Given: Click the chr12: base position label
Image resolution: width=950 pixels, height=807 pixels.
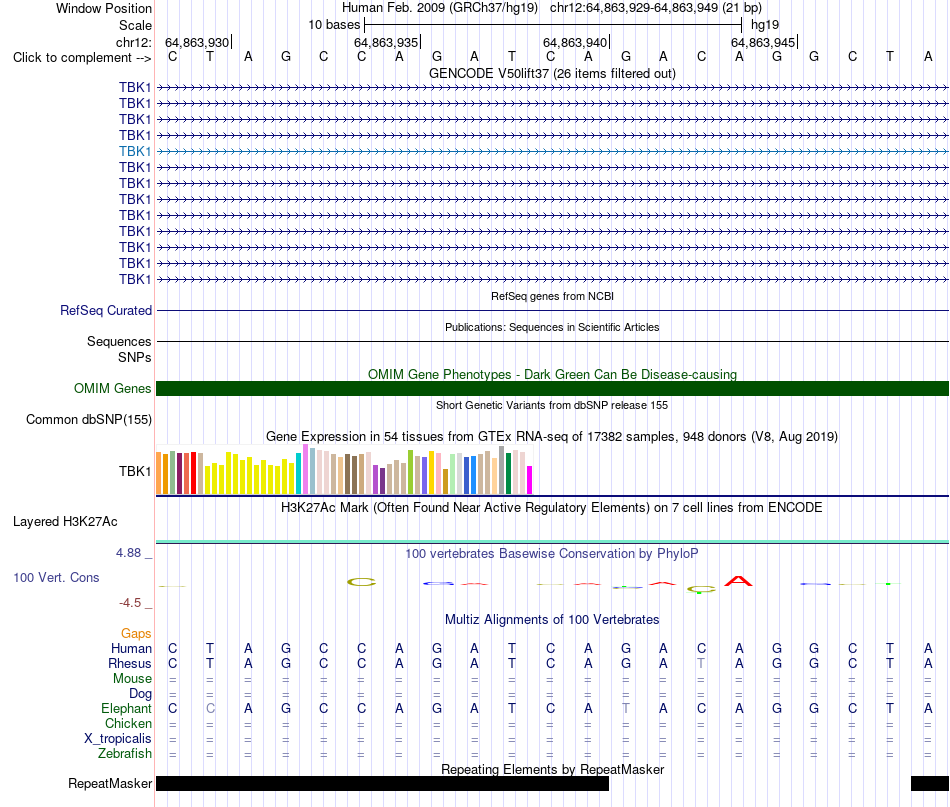Looking at the screenshot, I should coord(133,42).
